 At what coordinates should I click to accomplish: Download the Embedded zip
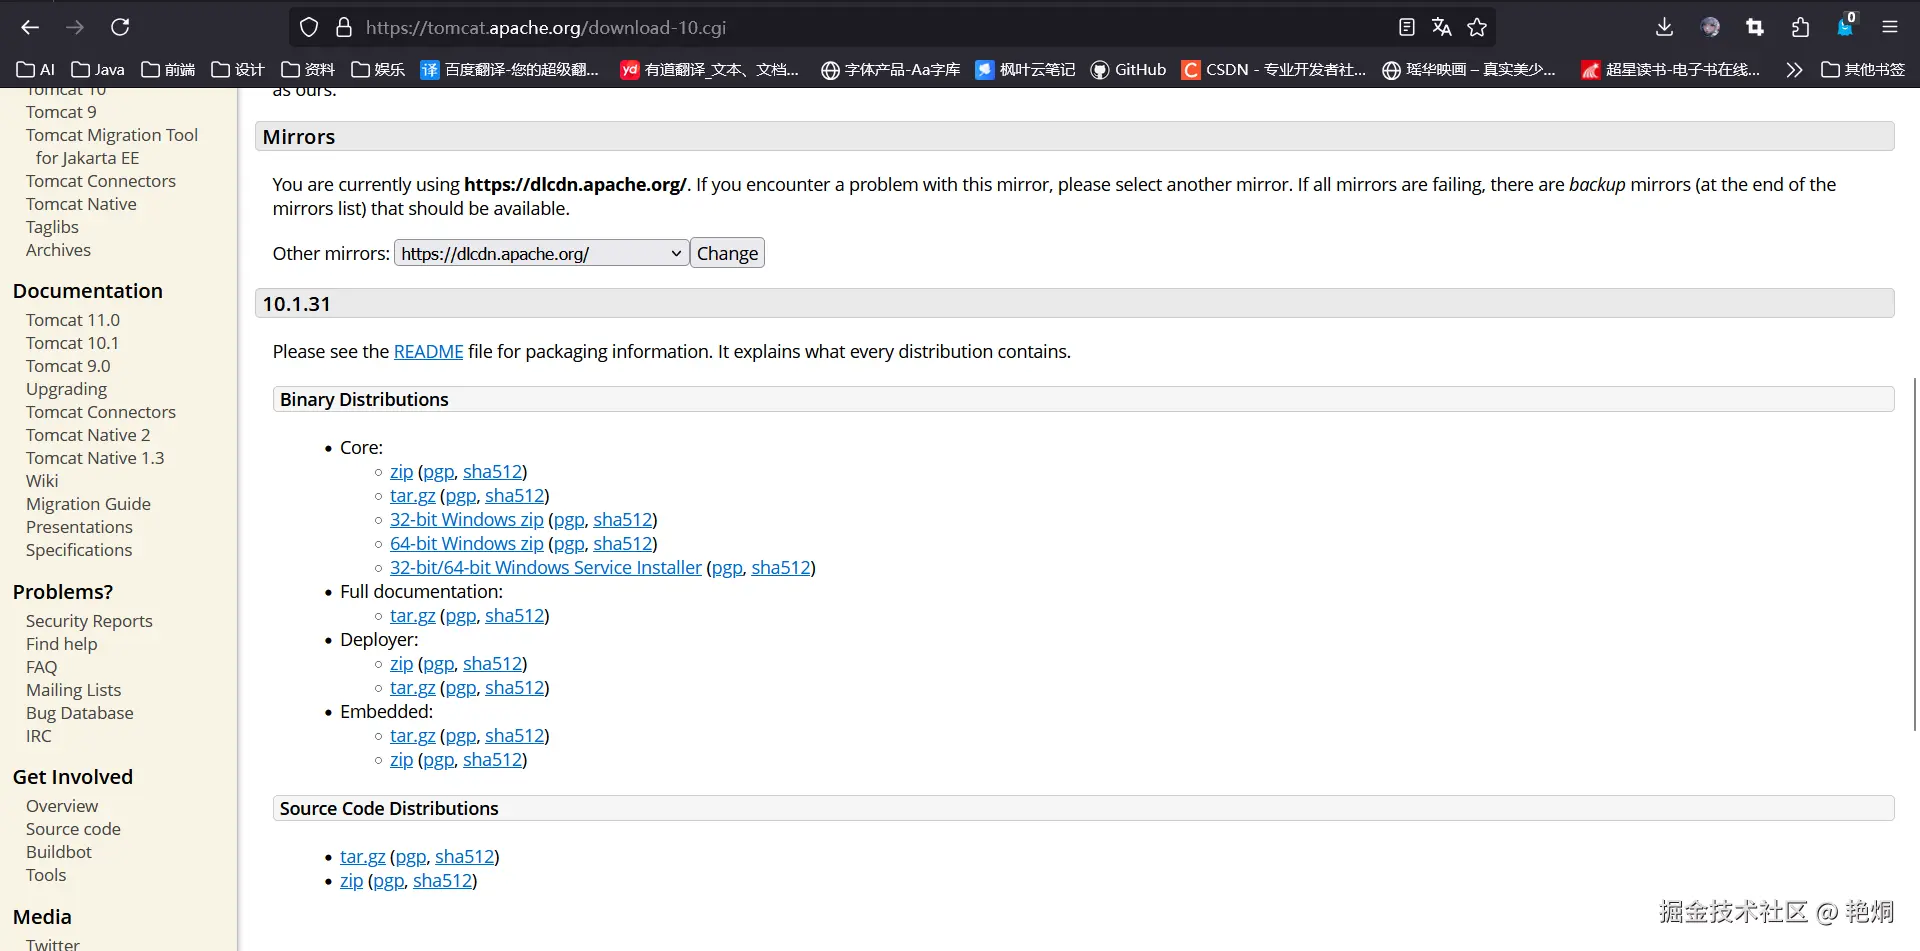[x=401, y=759]
